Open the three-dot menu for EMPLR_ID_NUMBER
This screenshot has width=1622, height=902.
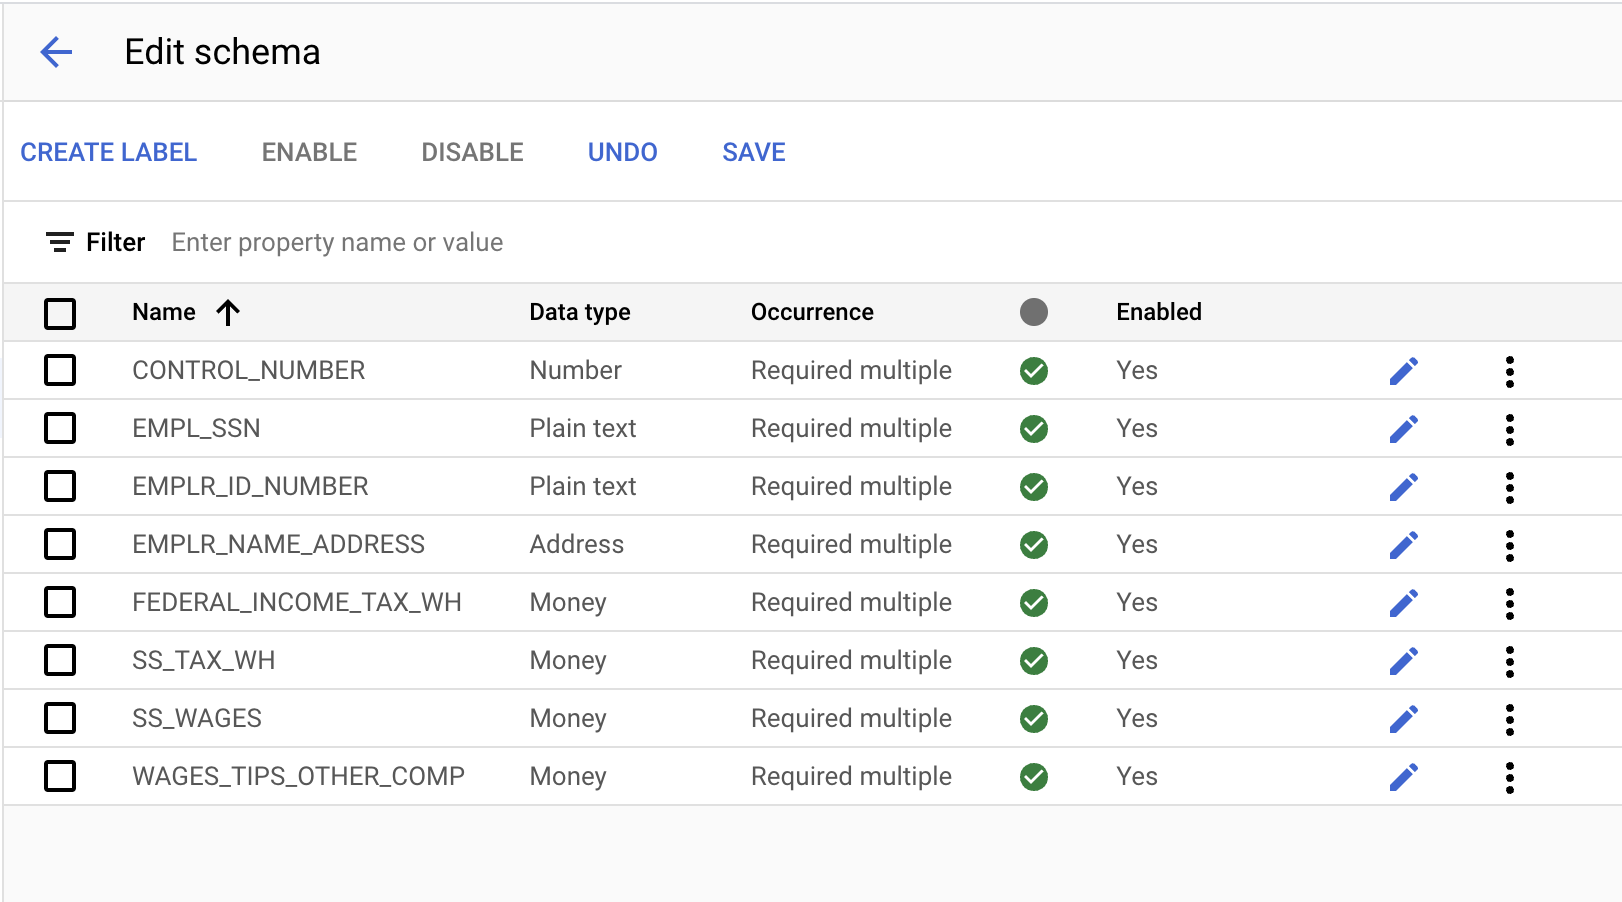(1509, 486)
